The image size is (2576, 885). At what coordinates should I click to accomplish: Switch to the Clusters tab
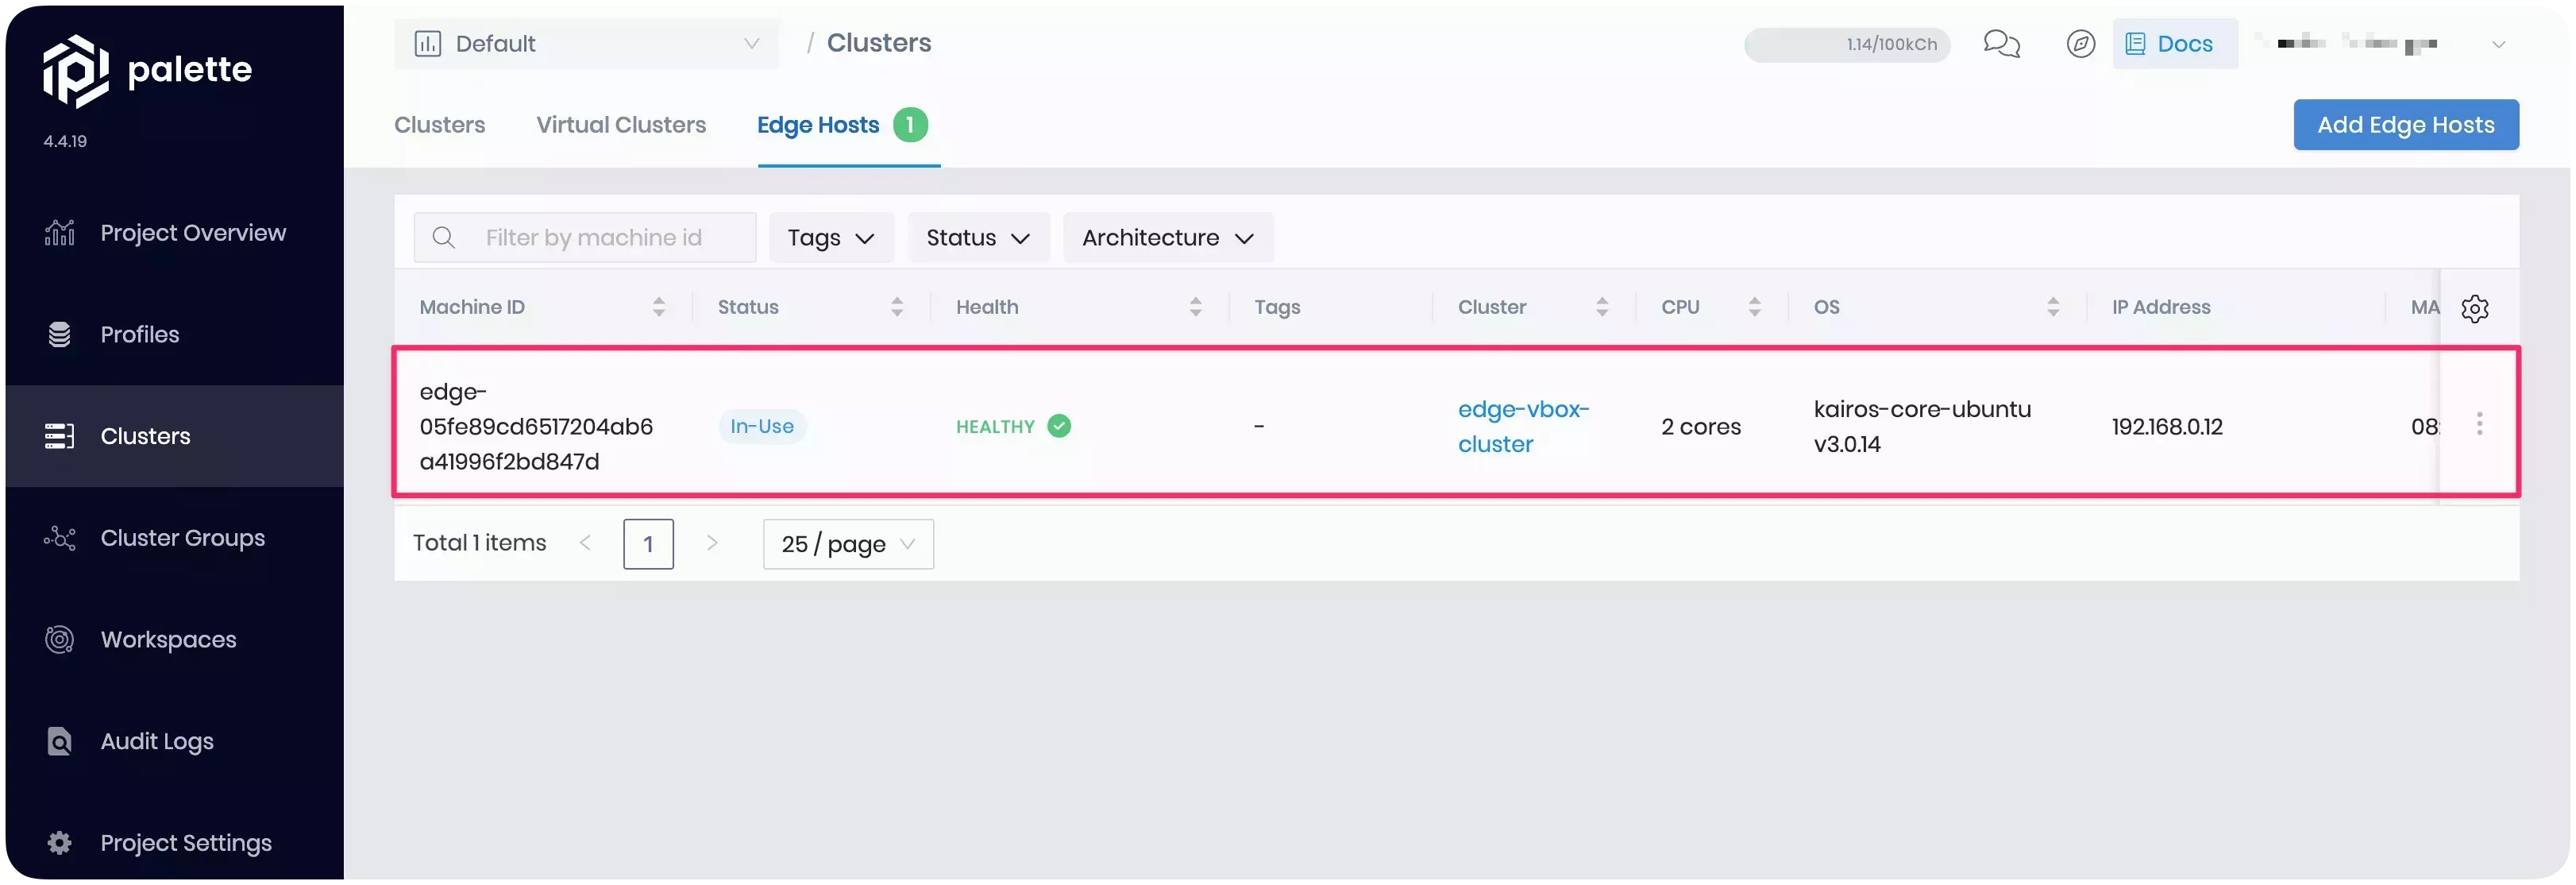pyautogui.click(x=438, y=123)
